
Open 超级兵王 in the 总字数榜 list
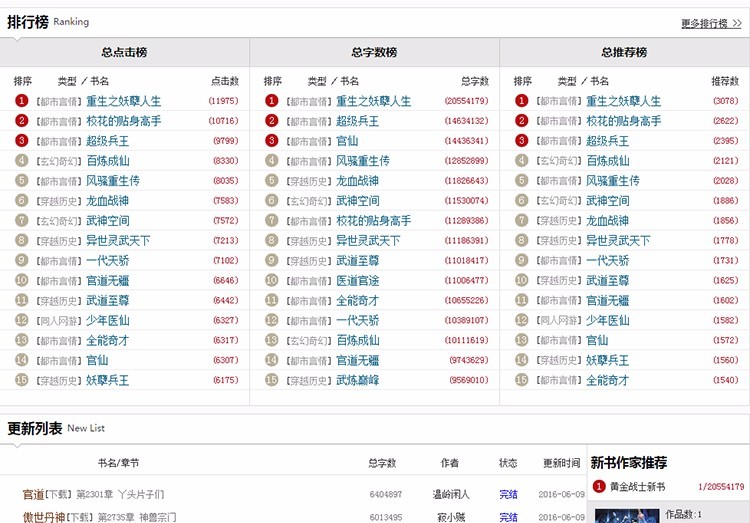pyautogui.click(x=358, y=121)
